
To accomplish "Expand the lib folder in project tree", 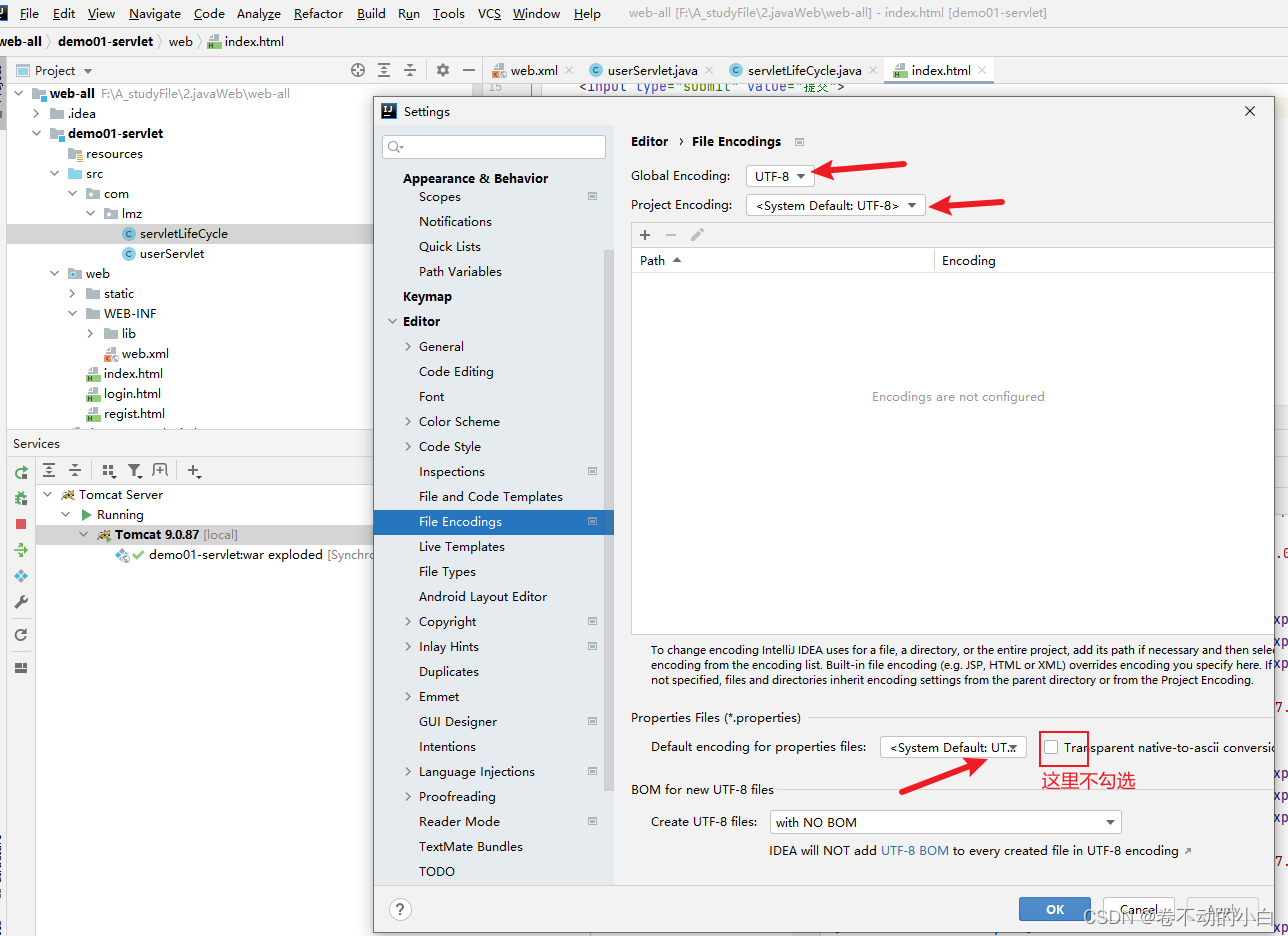I will (90, 333).
